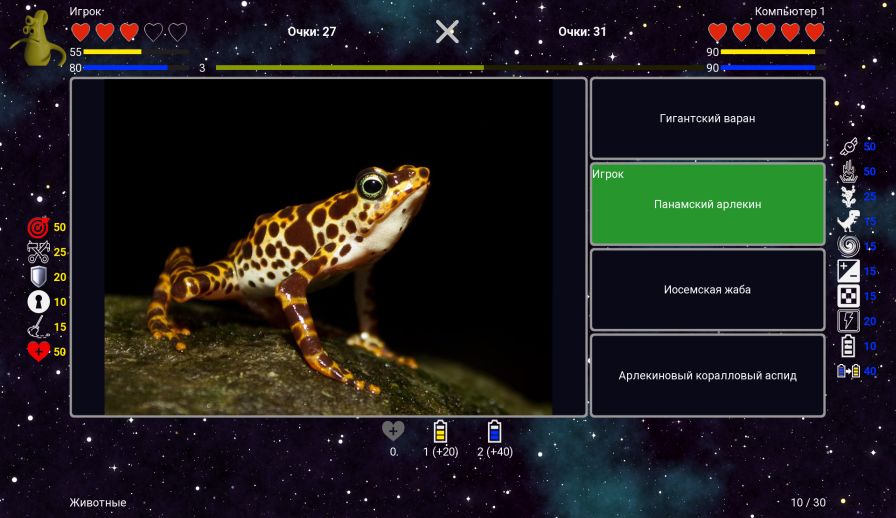Use the blue battery mana potion
Screen dimensions: 896x518
pyautogui.click(x=494, y=431)
